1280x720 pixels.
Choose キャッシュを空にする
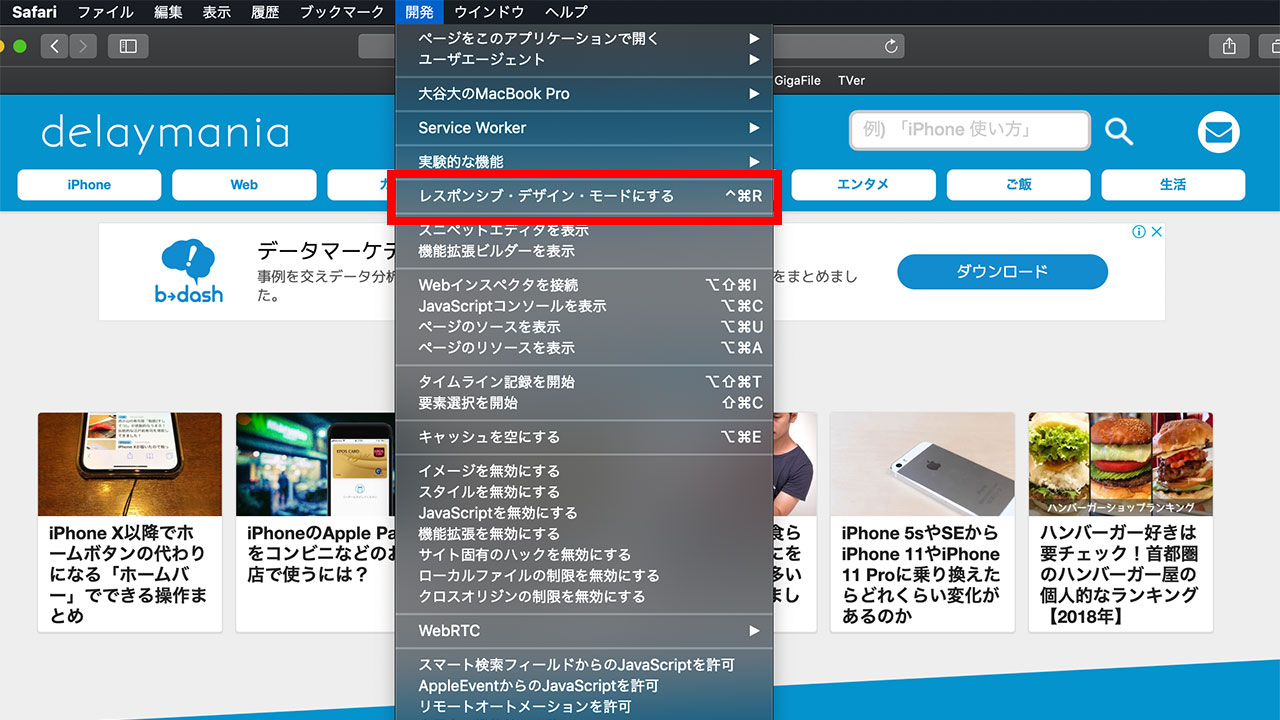pyautogui.click(x=584, y=437)
